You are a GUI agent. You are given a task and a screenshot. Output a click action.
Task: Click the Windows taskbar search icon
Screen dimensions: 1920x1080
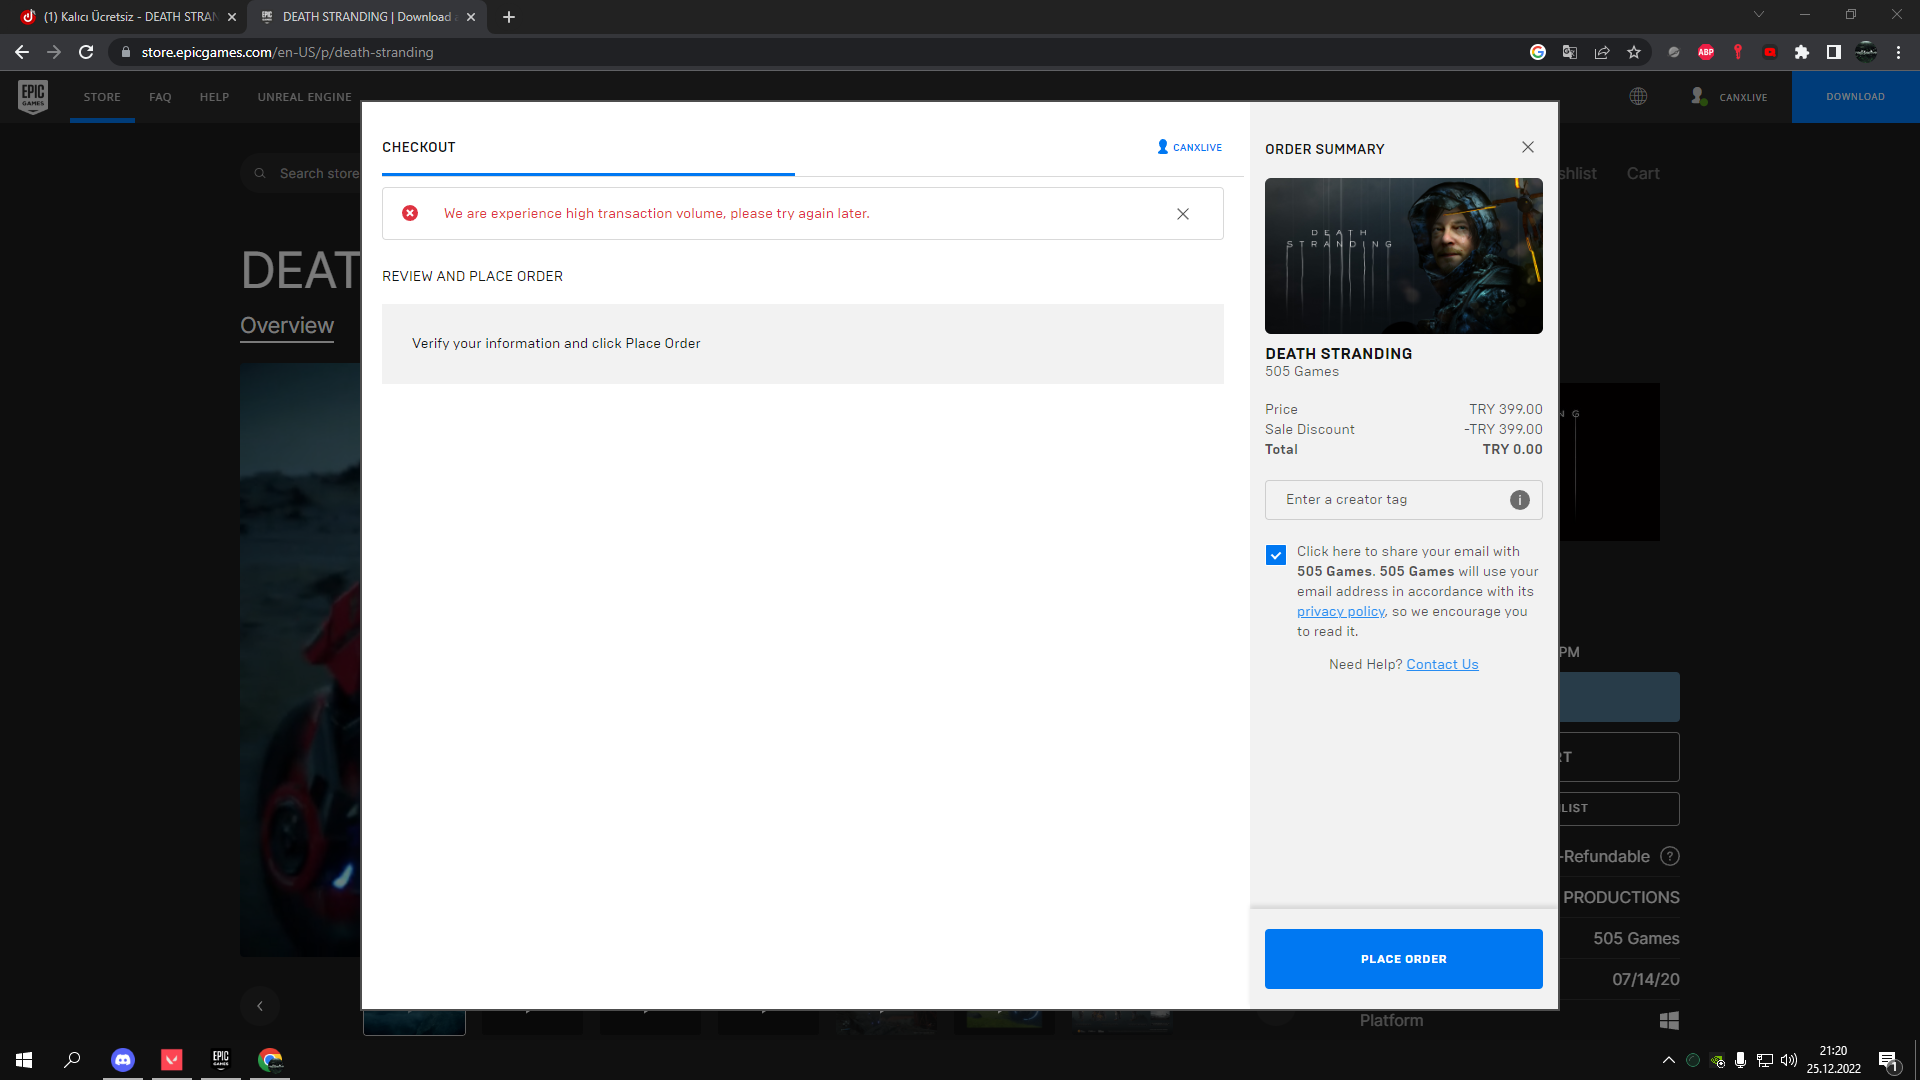[72, 1060]
